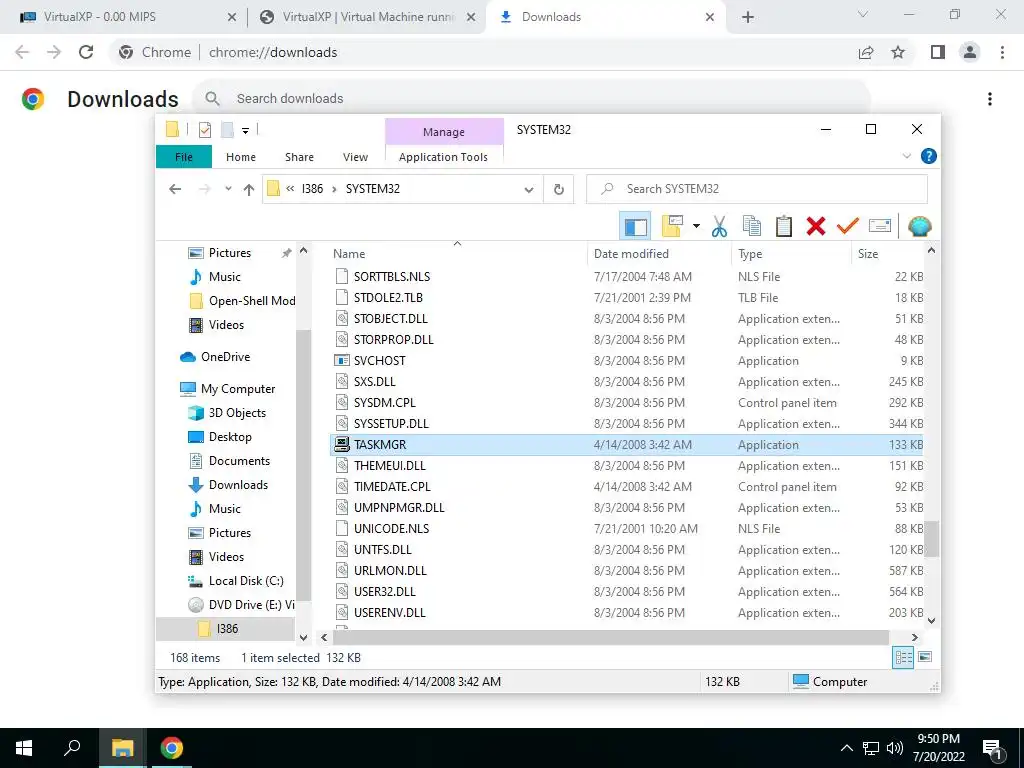Select the USER32.DLL file
1024x768 pixels.
pyautogui.click(x=627, y=592)
